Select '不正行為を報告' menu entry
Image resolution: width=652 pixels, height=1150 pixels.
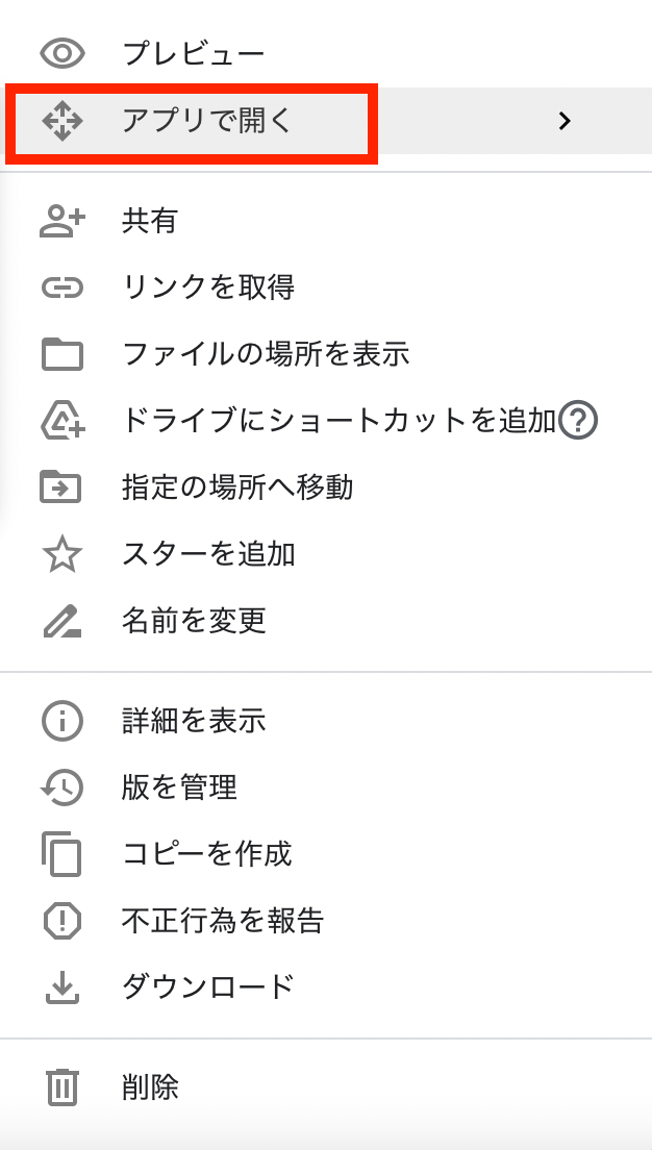(x=223, y=920)
